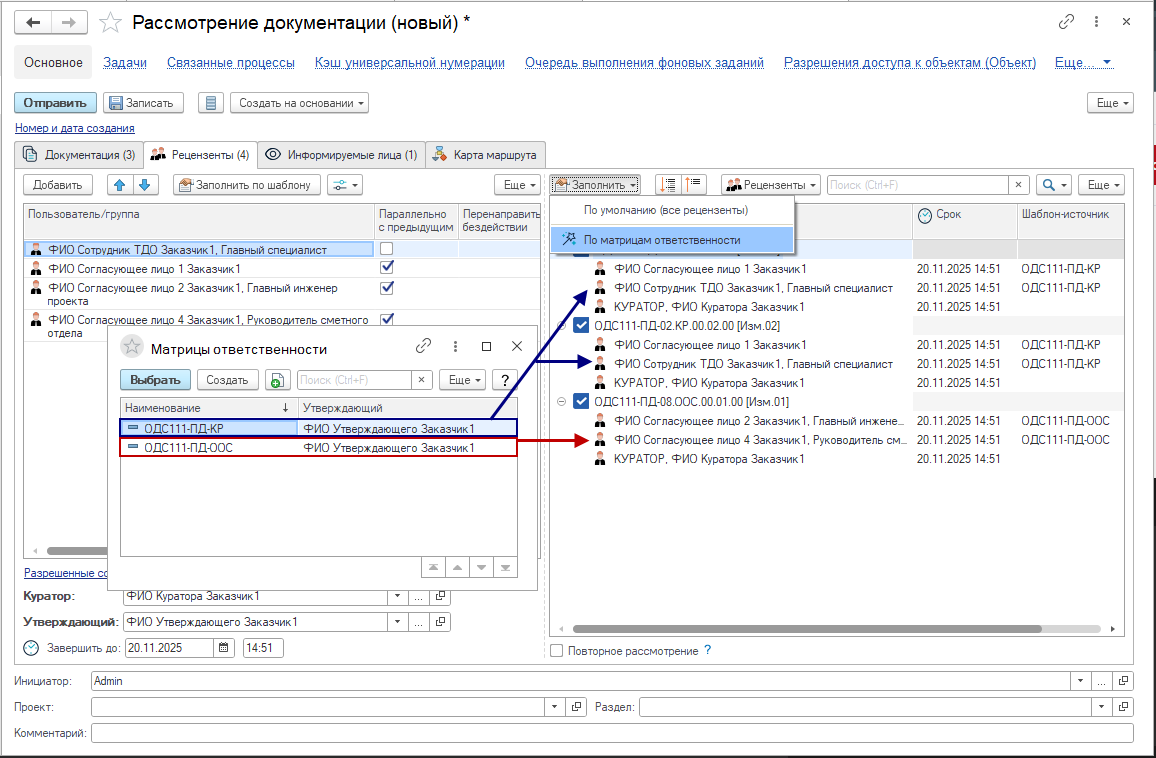This screenshot has width=1156, height=758.
Task: Move reviewer up with blue arrow
Action: click(120, 185)
